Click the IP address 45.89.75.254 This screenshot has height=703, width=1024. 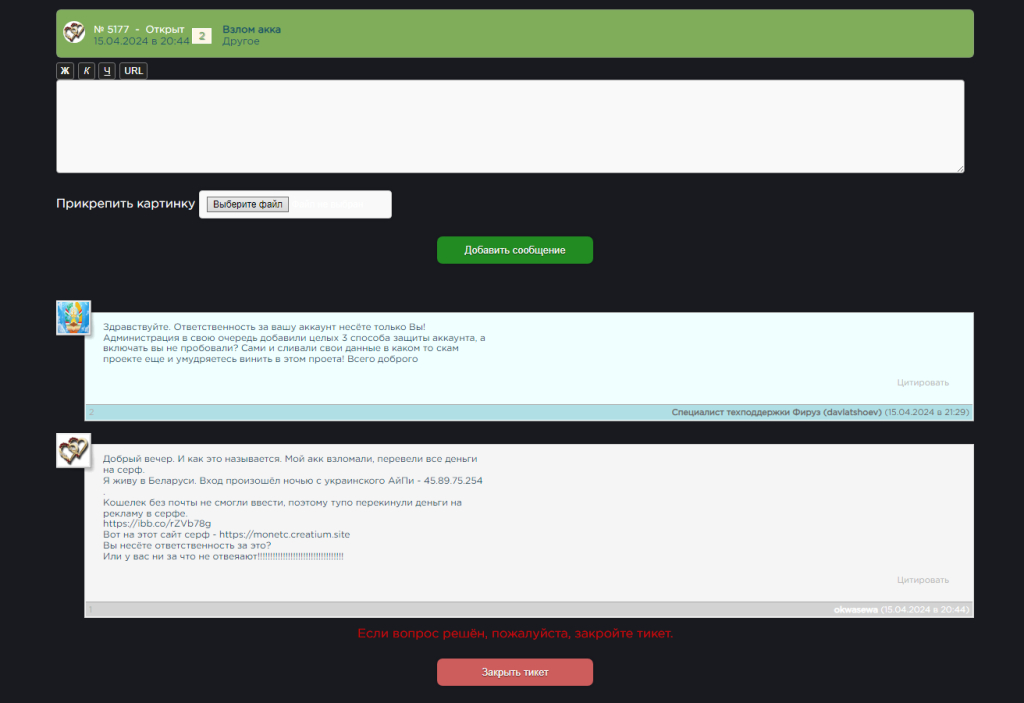tap(453, 481)
